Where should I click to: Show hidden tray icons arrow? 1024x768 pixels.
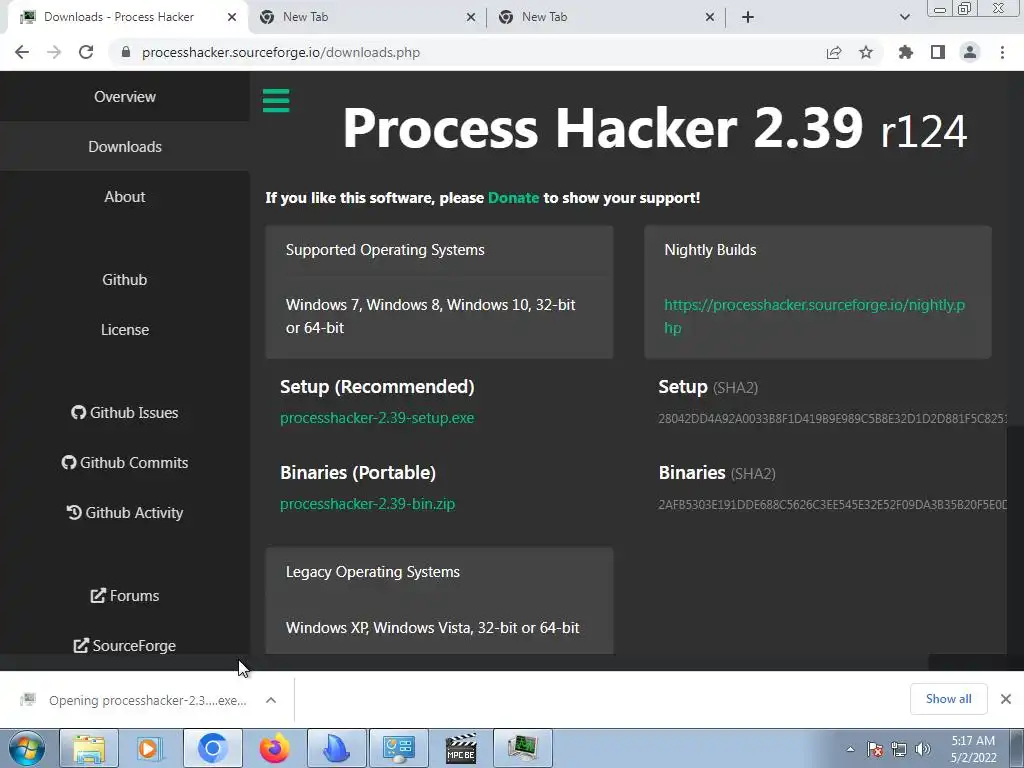click(x=850, y=749)
